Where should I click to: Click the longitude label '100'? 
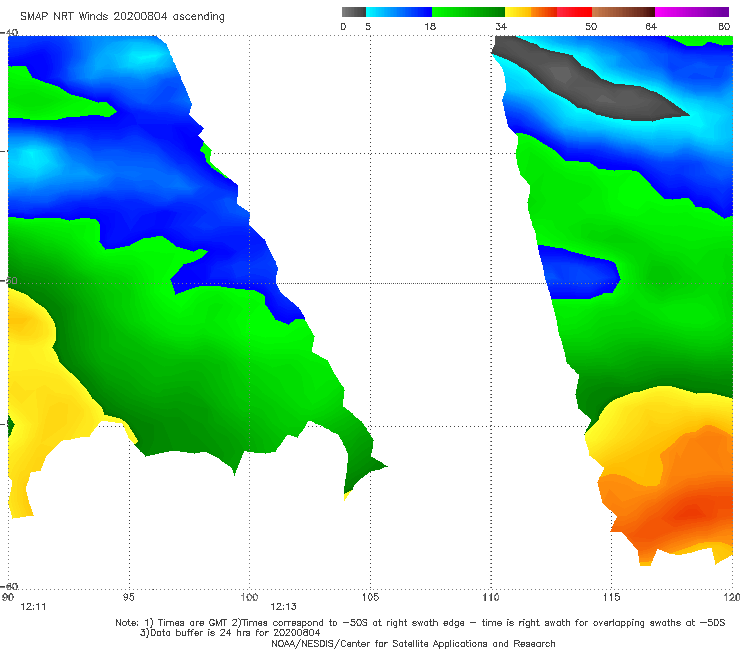[x=249, y=598]
